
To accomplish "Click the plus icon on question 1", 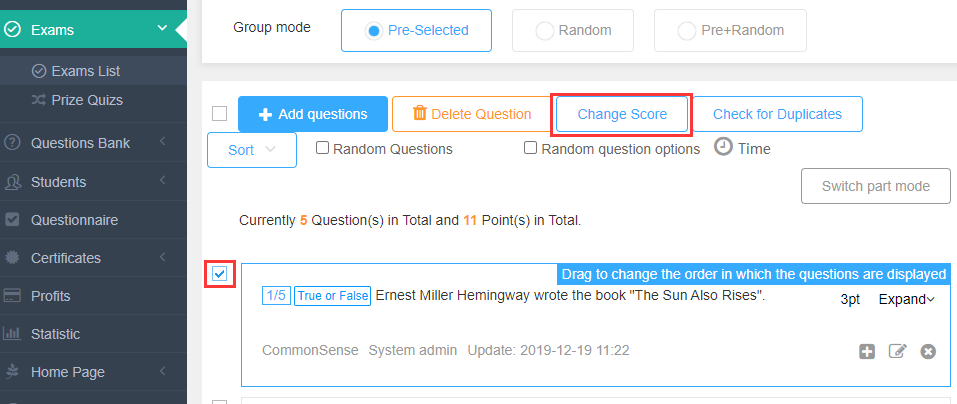I will [x=867, y=352].
